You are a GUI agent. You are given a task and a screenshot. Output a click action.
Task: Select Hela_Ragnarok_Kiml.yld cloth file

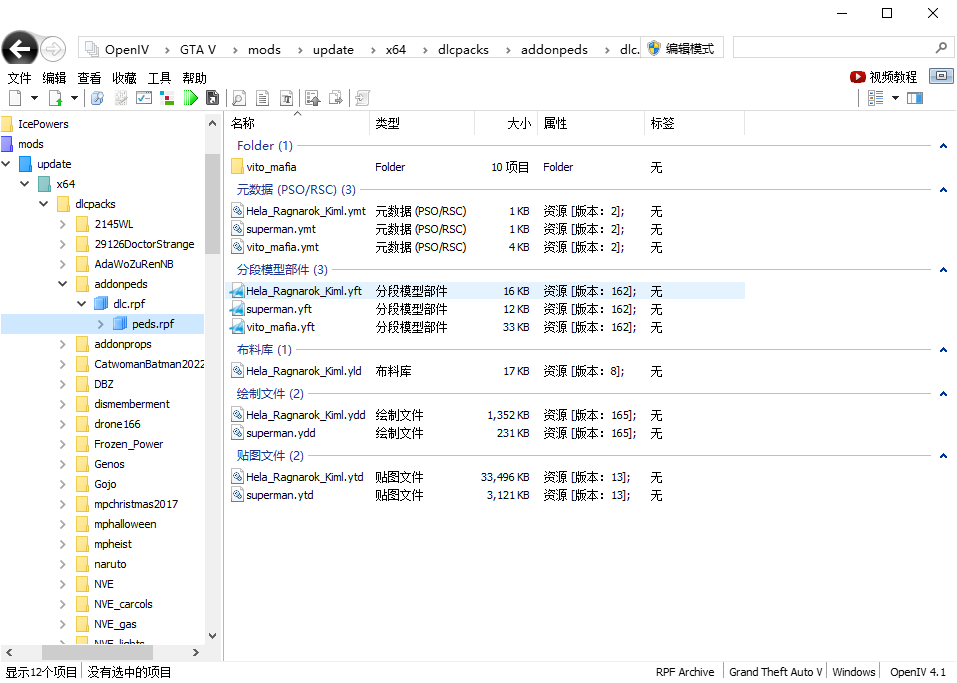[485, 371]
